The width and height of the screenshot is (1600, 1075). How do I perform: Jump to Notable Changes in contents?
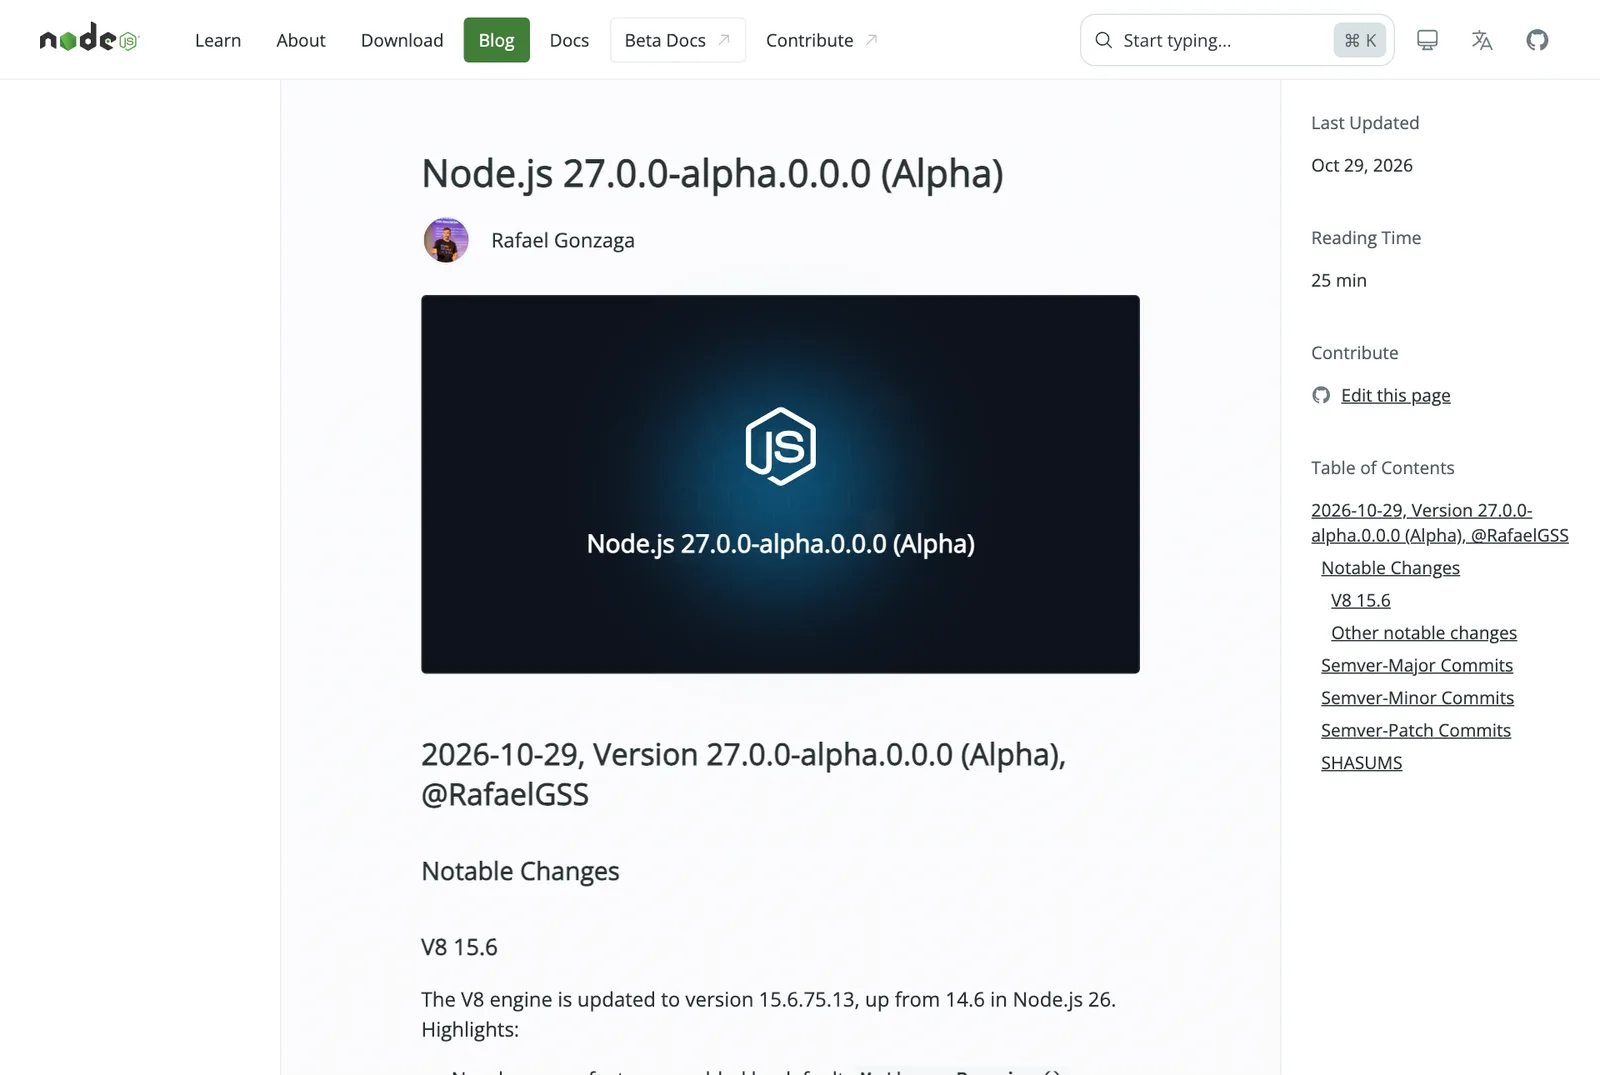(1390, 568)
